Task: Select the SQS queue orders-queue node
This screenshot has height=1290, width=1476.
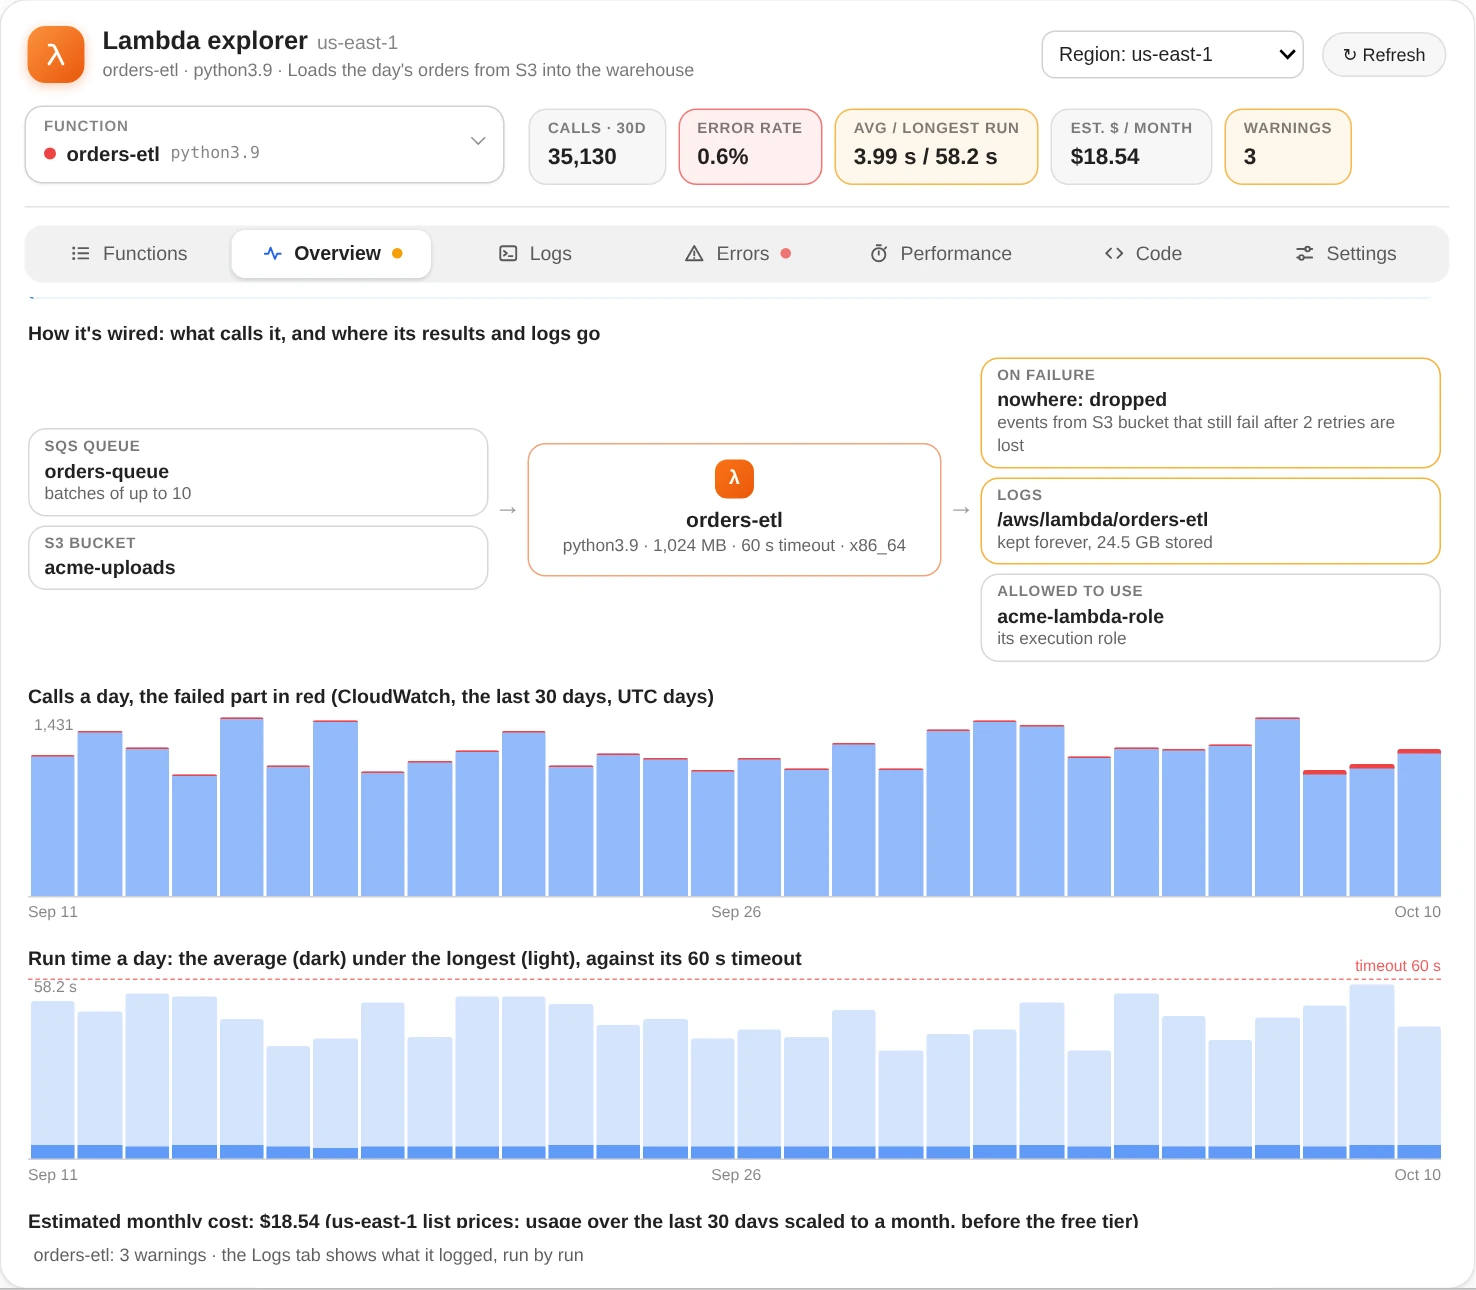Action: pyautogui.click(x=258, y=472)
